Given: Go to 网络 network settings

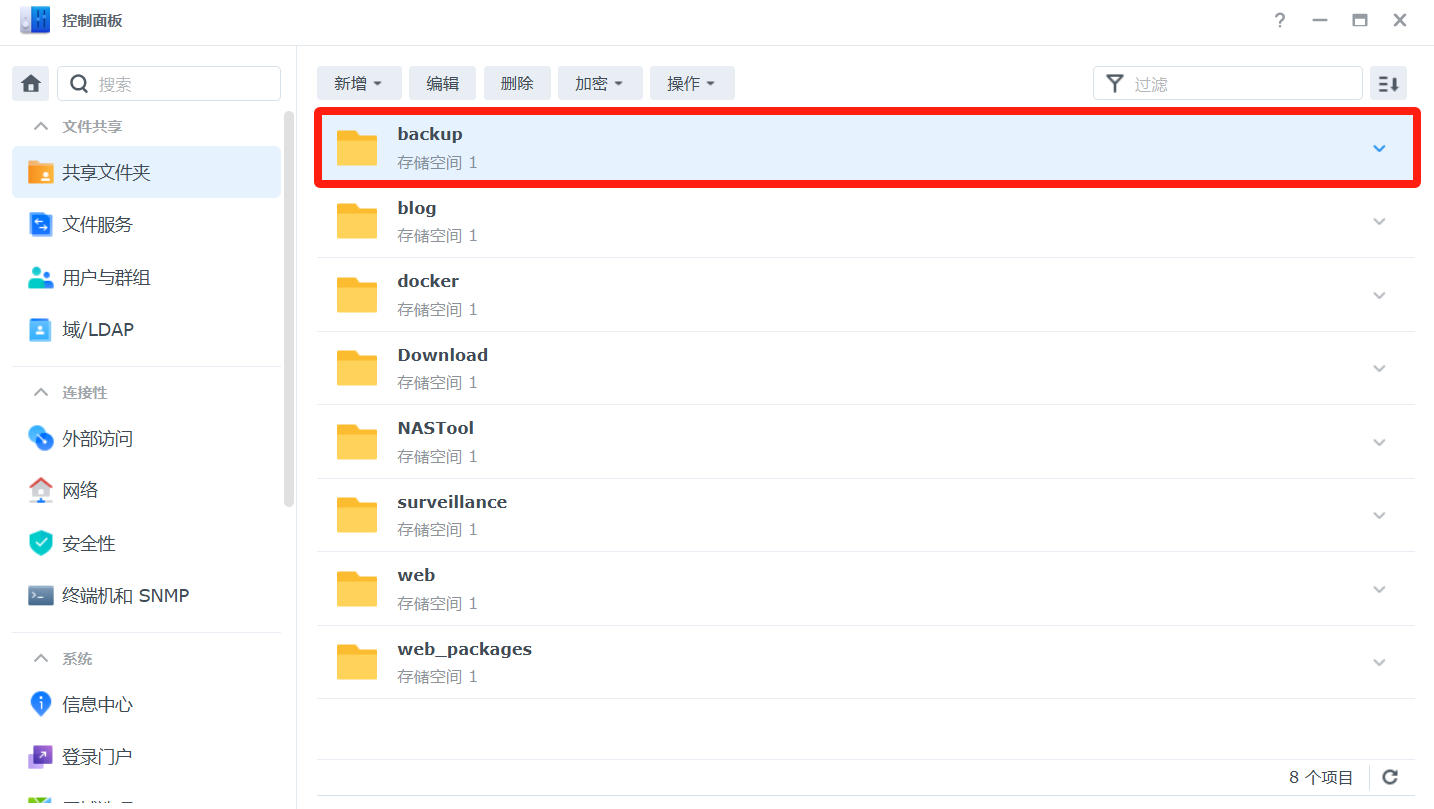Looking at the screenshot, I should 80,491.
